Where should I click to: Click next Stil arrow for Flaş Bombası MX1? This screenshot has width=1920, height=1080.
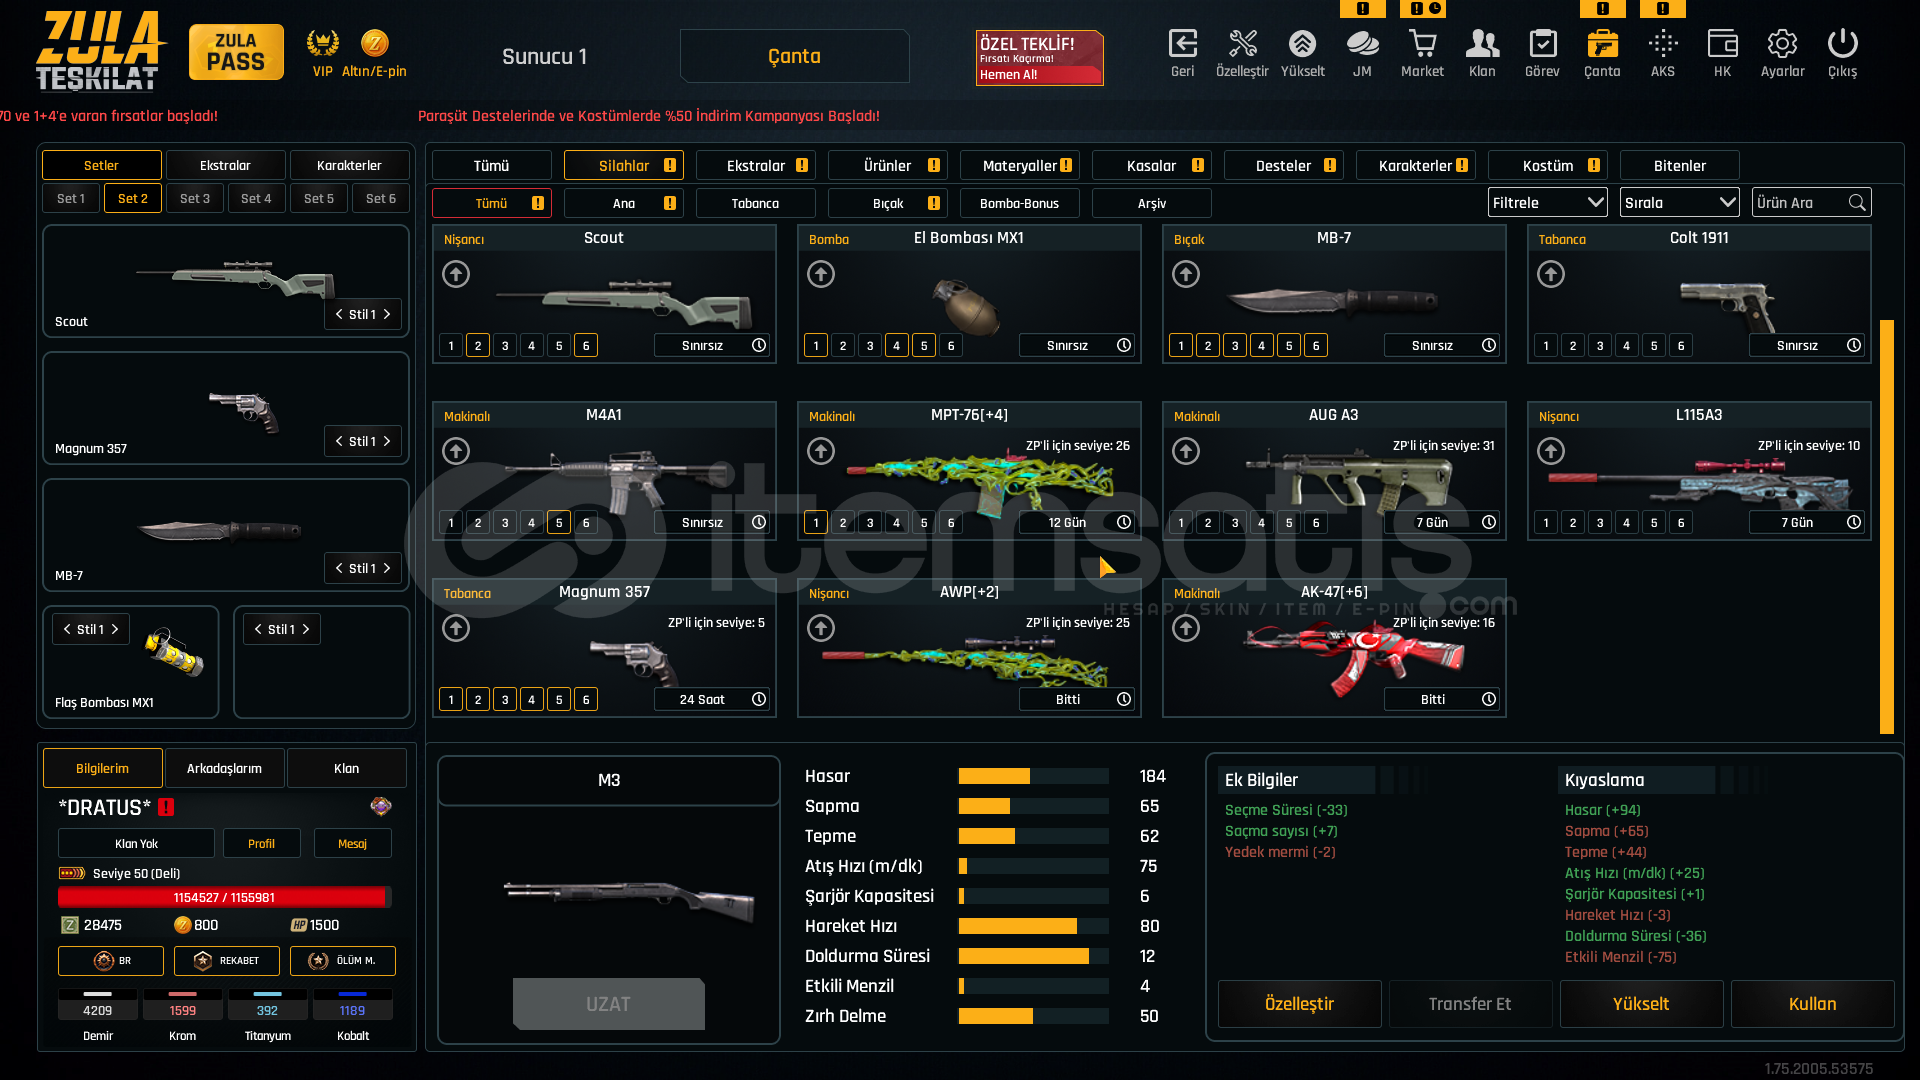[115, 629]
